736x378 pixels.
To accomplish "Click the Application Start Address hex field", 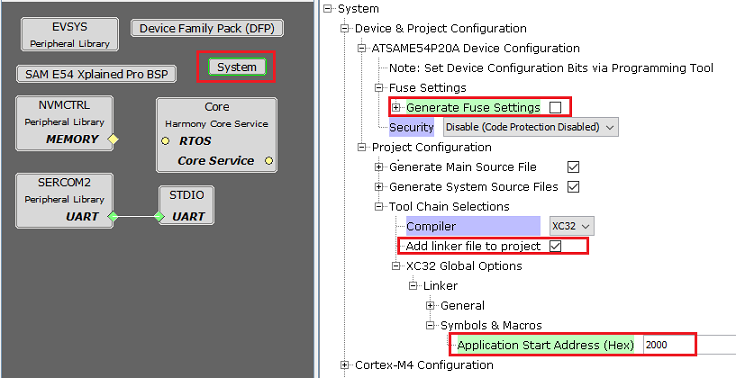I will [x=689, y=345].
